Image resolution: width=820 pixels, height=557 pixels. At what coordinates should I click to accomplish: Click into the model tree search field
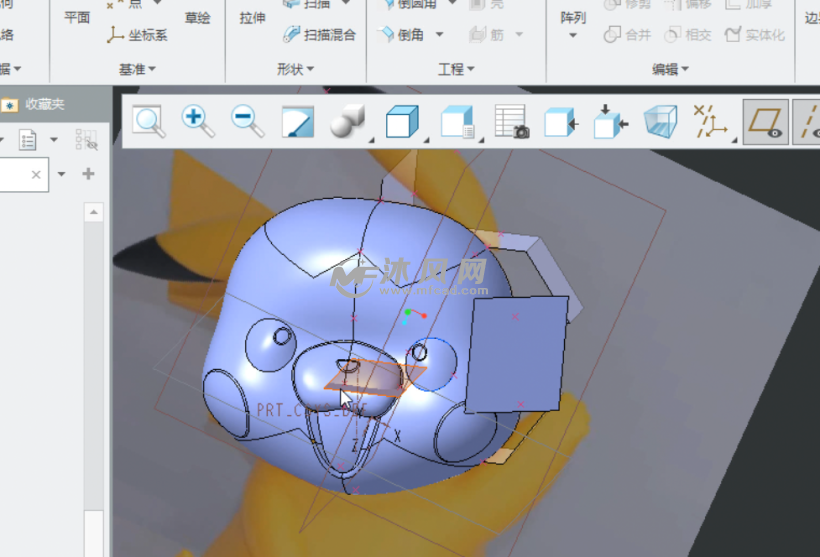point(22,174)
